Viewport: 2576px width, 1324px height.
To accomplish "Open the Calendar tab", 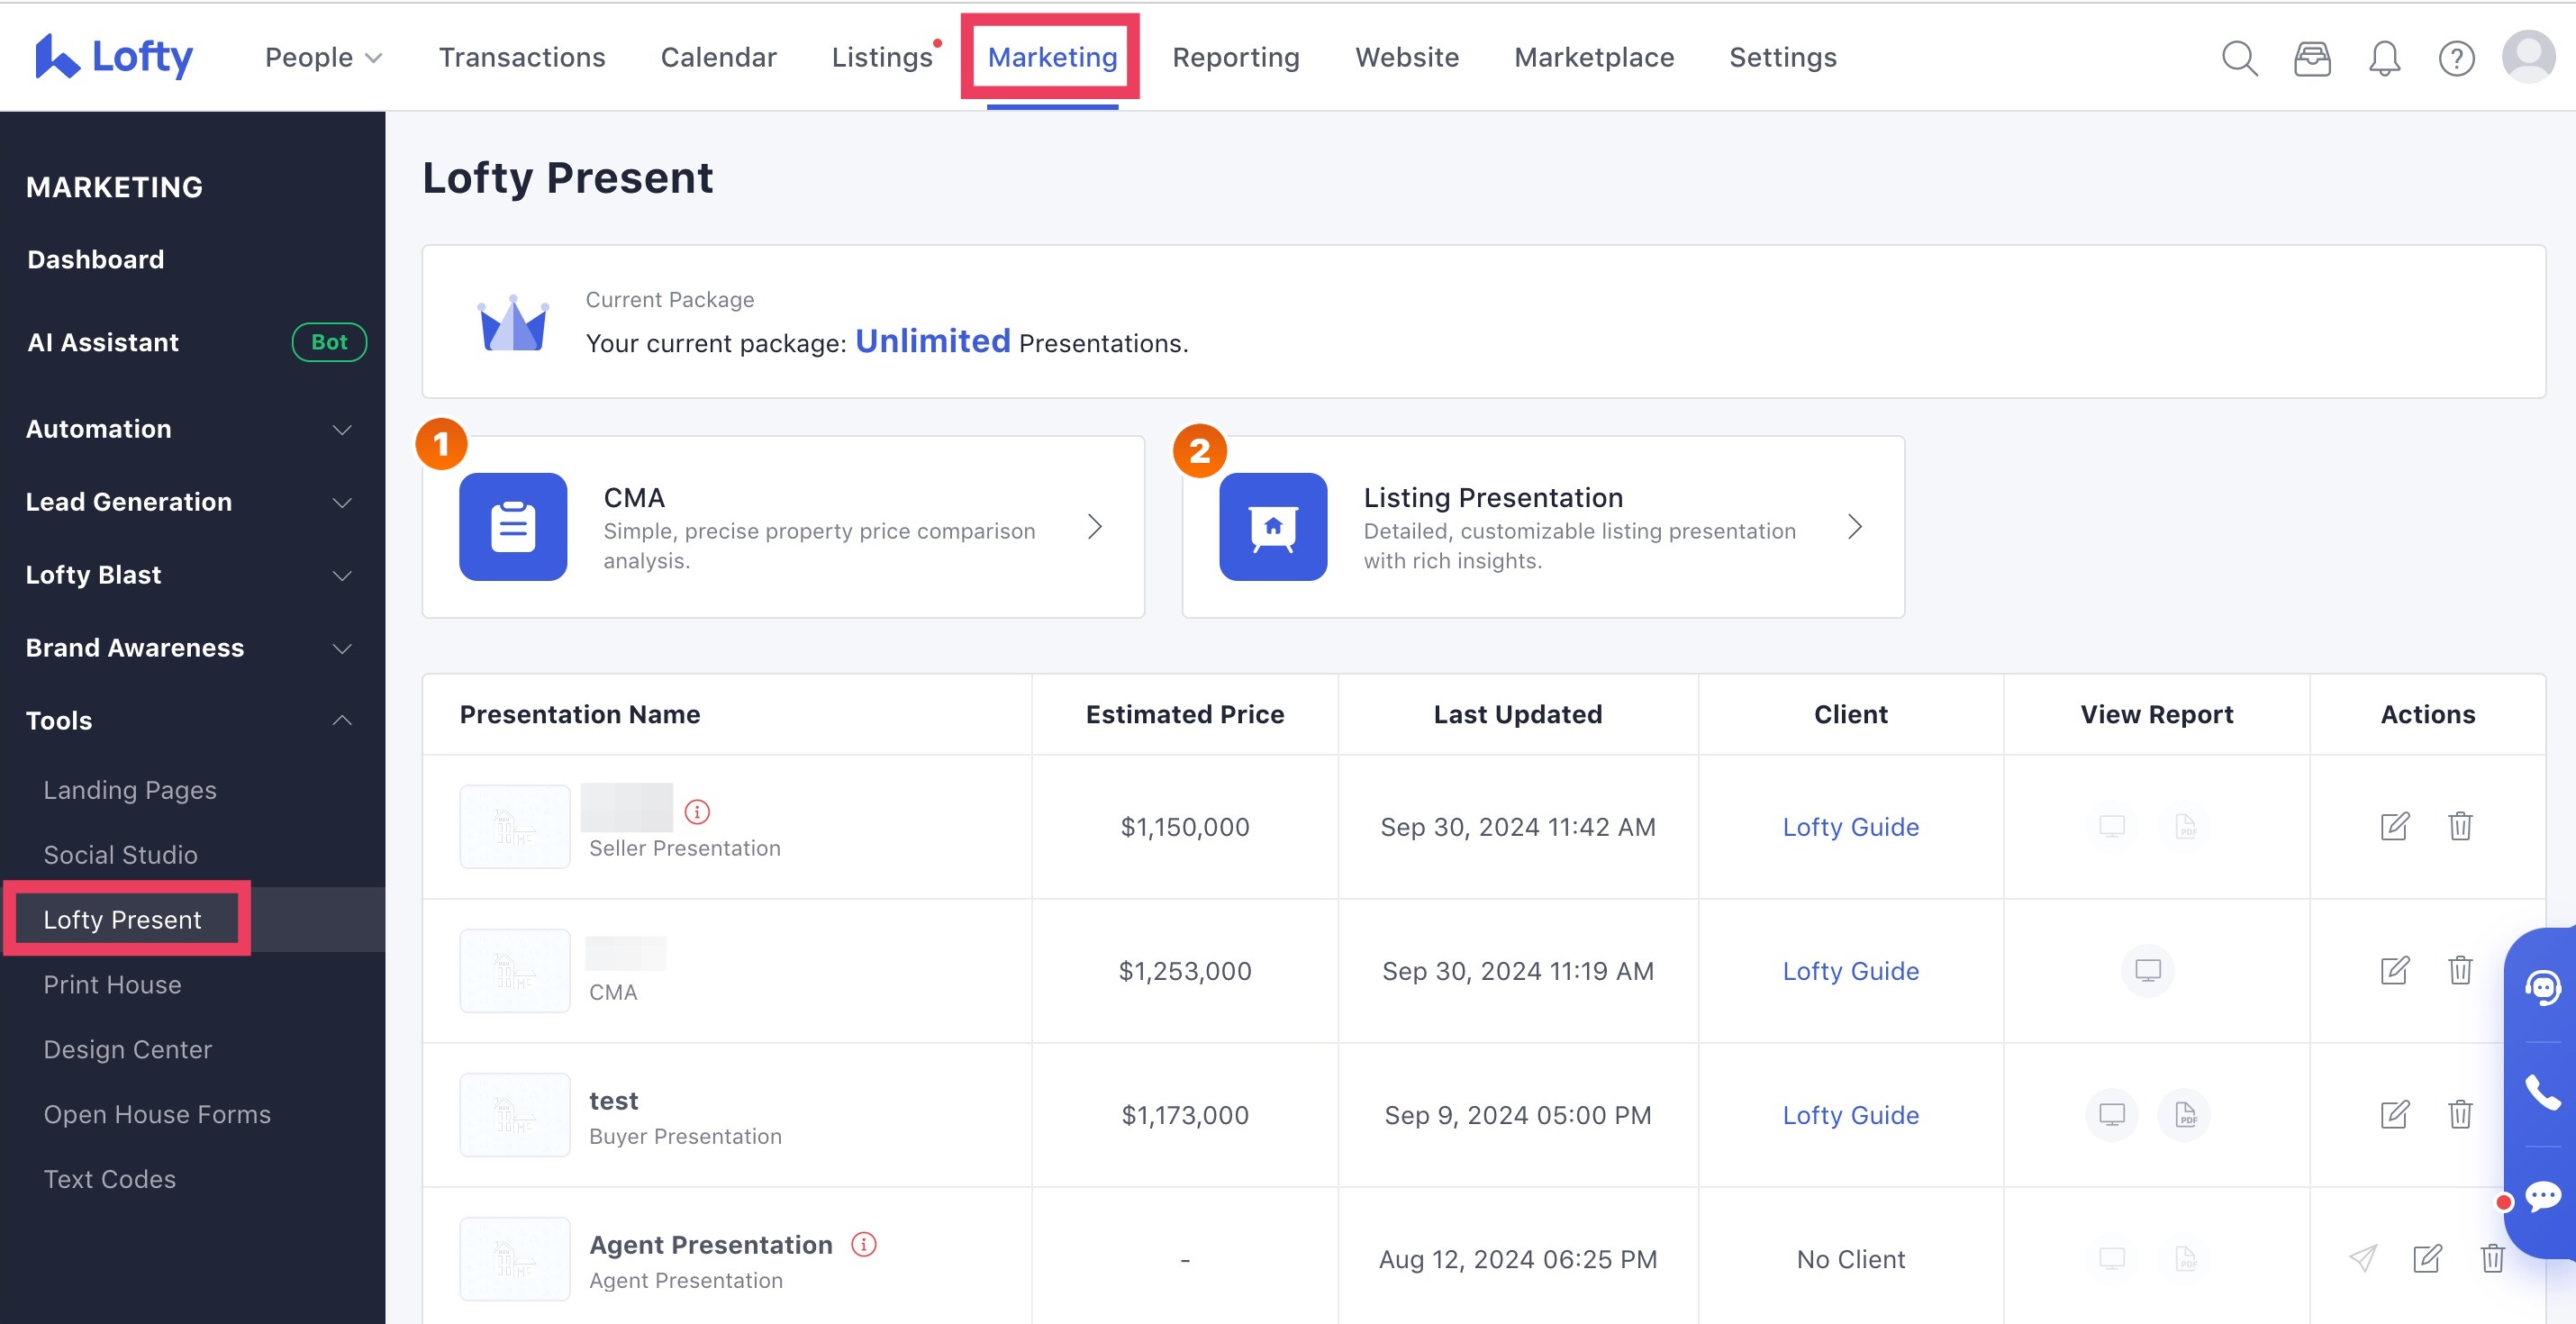I will 718,57.
